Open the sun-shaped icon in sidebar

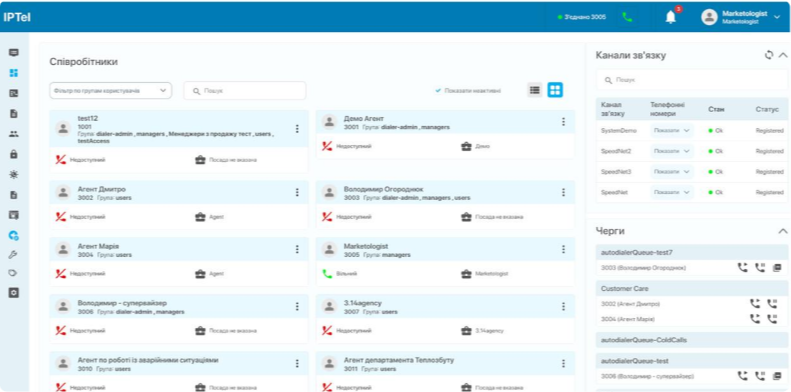[x=14, y=175]
